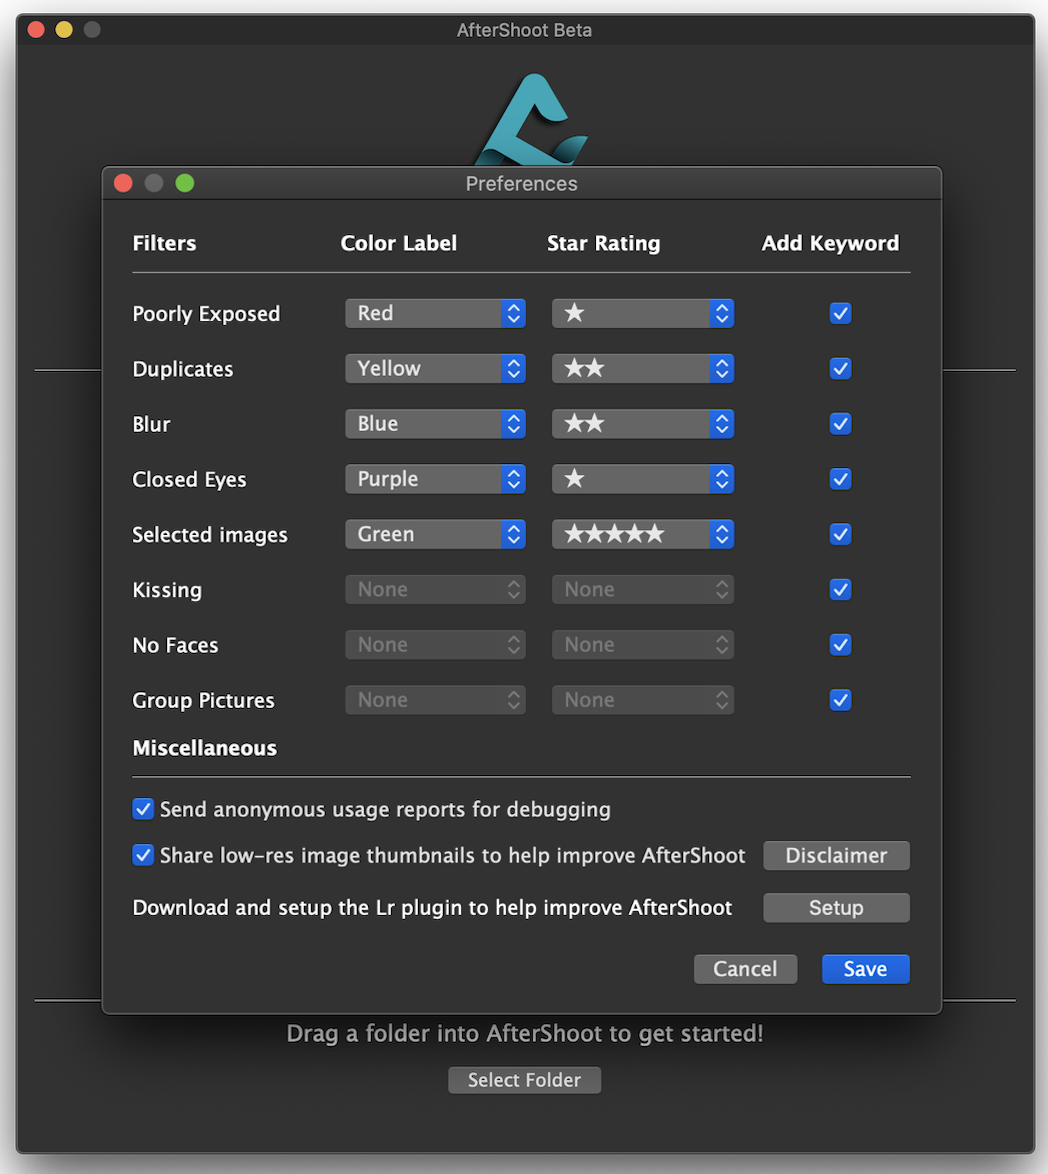Click the AfterShoot logo
This screenshot has width=1048, height=1174.
point(531,120)
